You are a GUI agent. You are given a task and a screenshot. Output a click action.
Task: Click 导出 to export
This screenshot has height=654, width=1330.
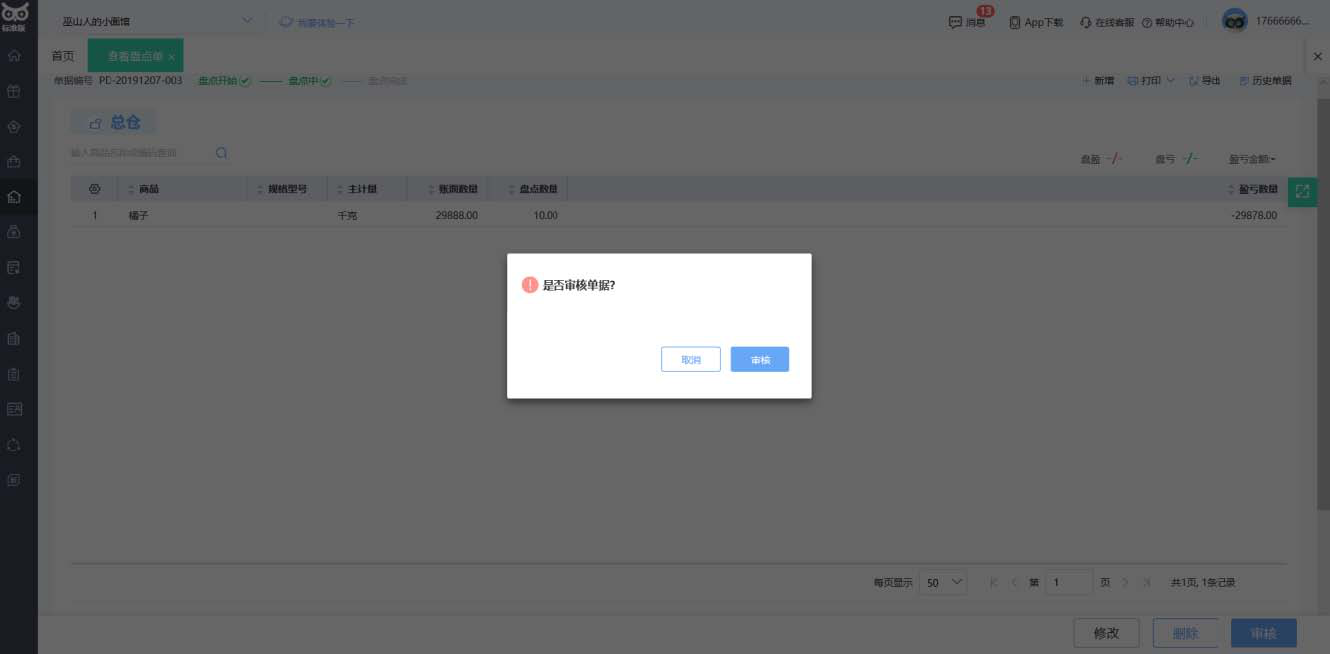1205,80
